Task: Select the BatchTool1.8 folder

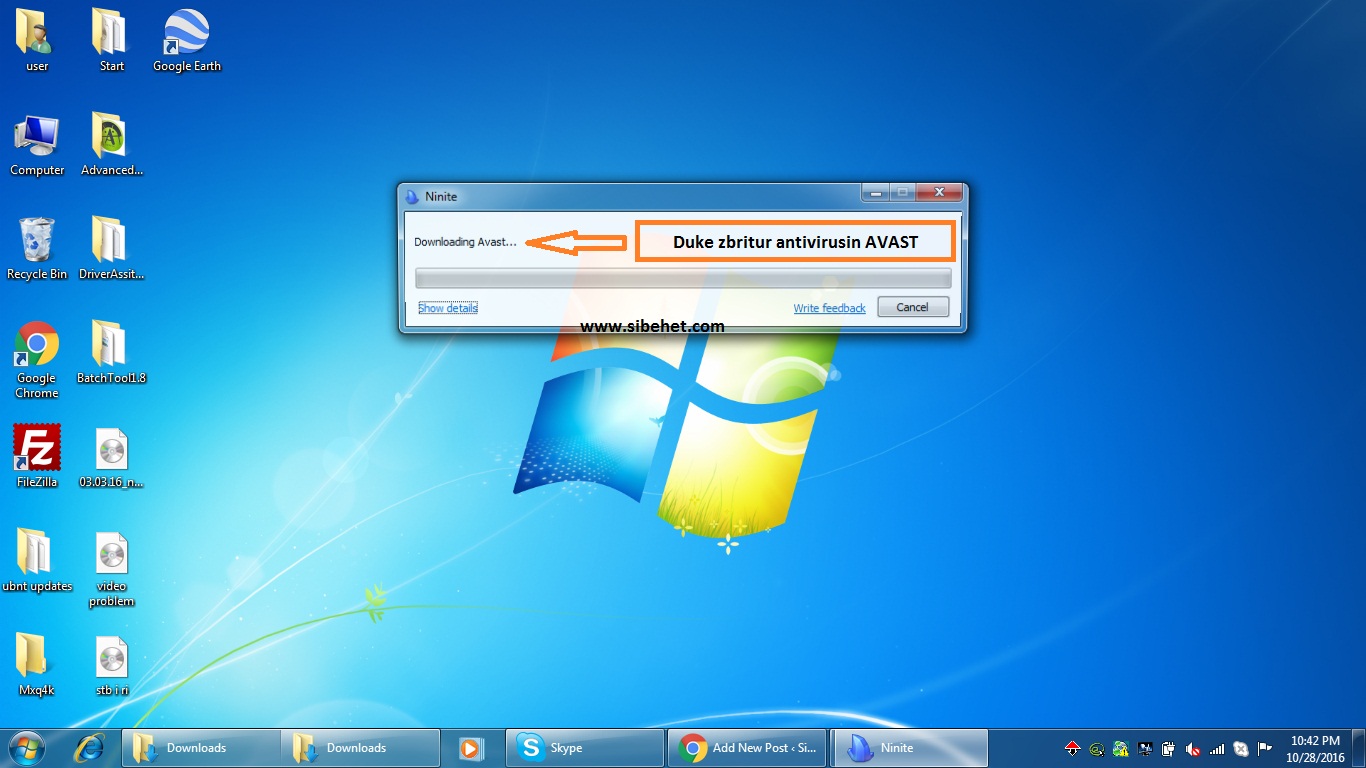Action: [x=111, y=353]
